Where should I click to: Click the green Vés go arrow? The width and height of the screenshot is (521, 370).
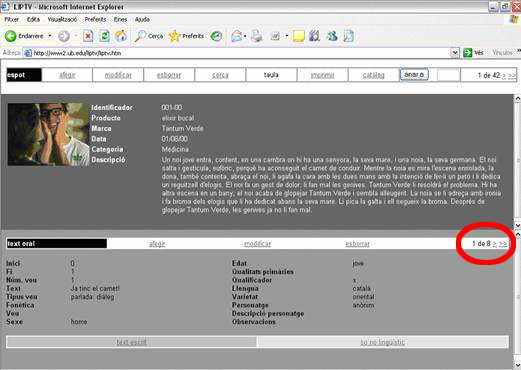468,53
